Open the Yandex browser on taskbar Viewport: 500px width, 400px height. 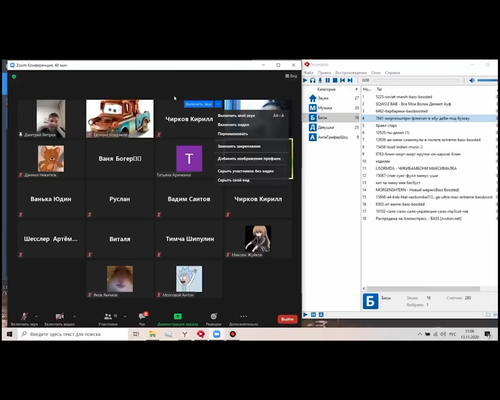[184, 334]
